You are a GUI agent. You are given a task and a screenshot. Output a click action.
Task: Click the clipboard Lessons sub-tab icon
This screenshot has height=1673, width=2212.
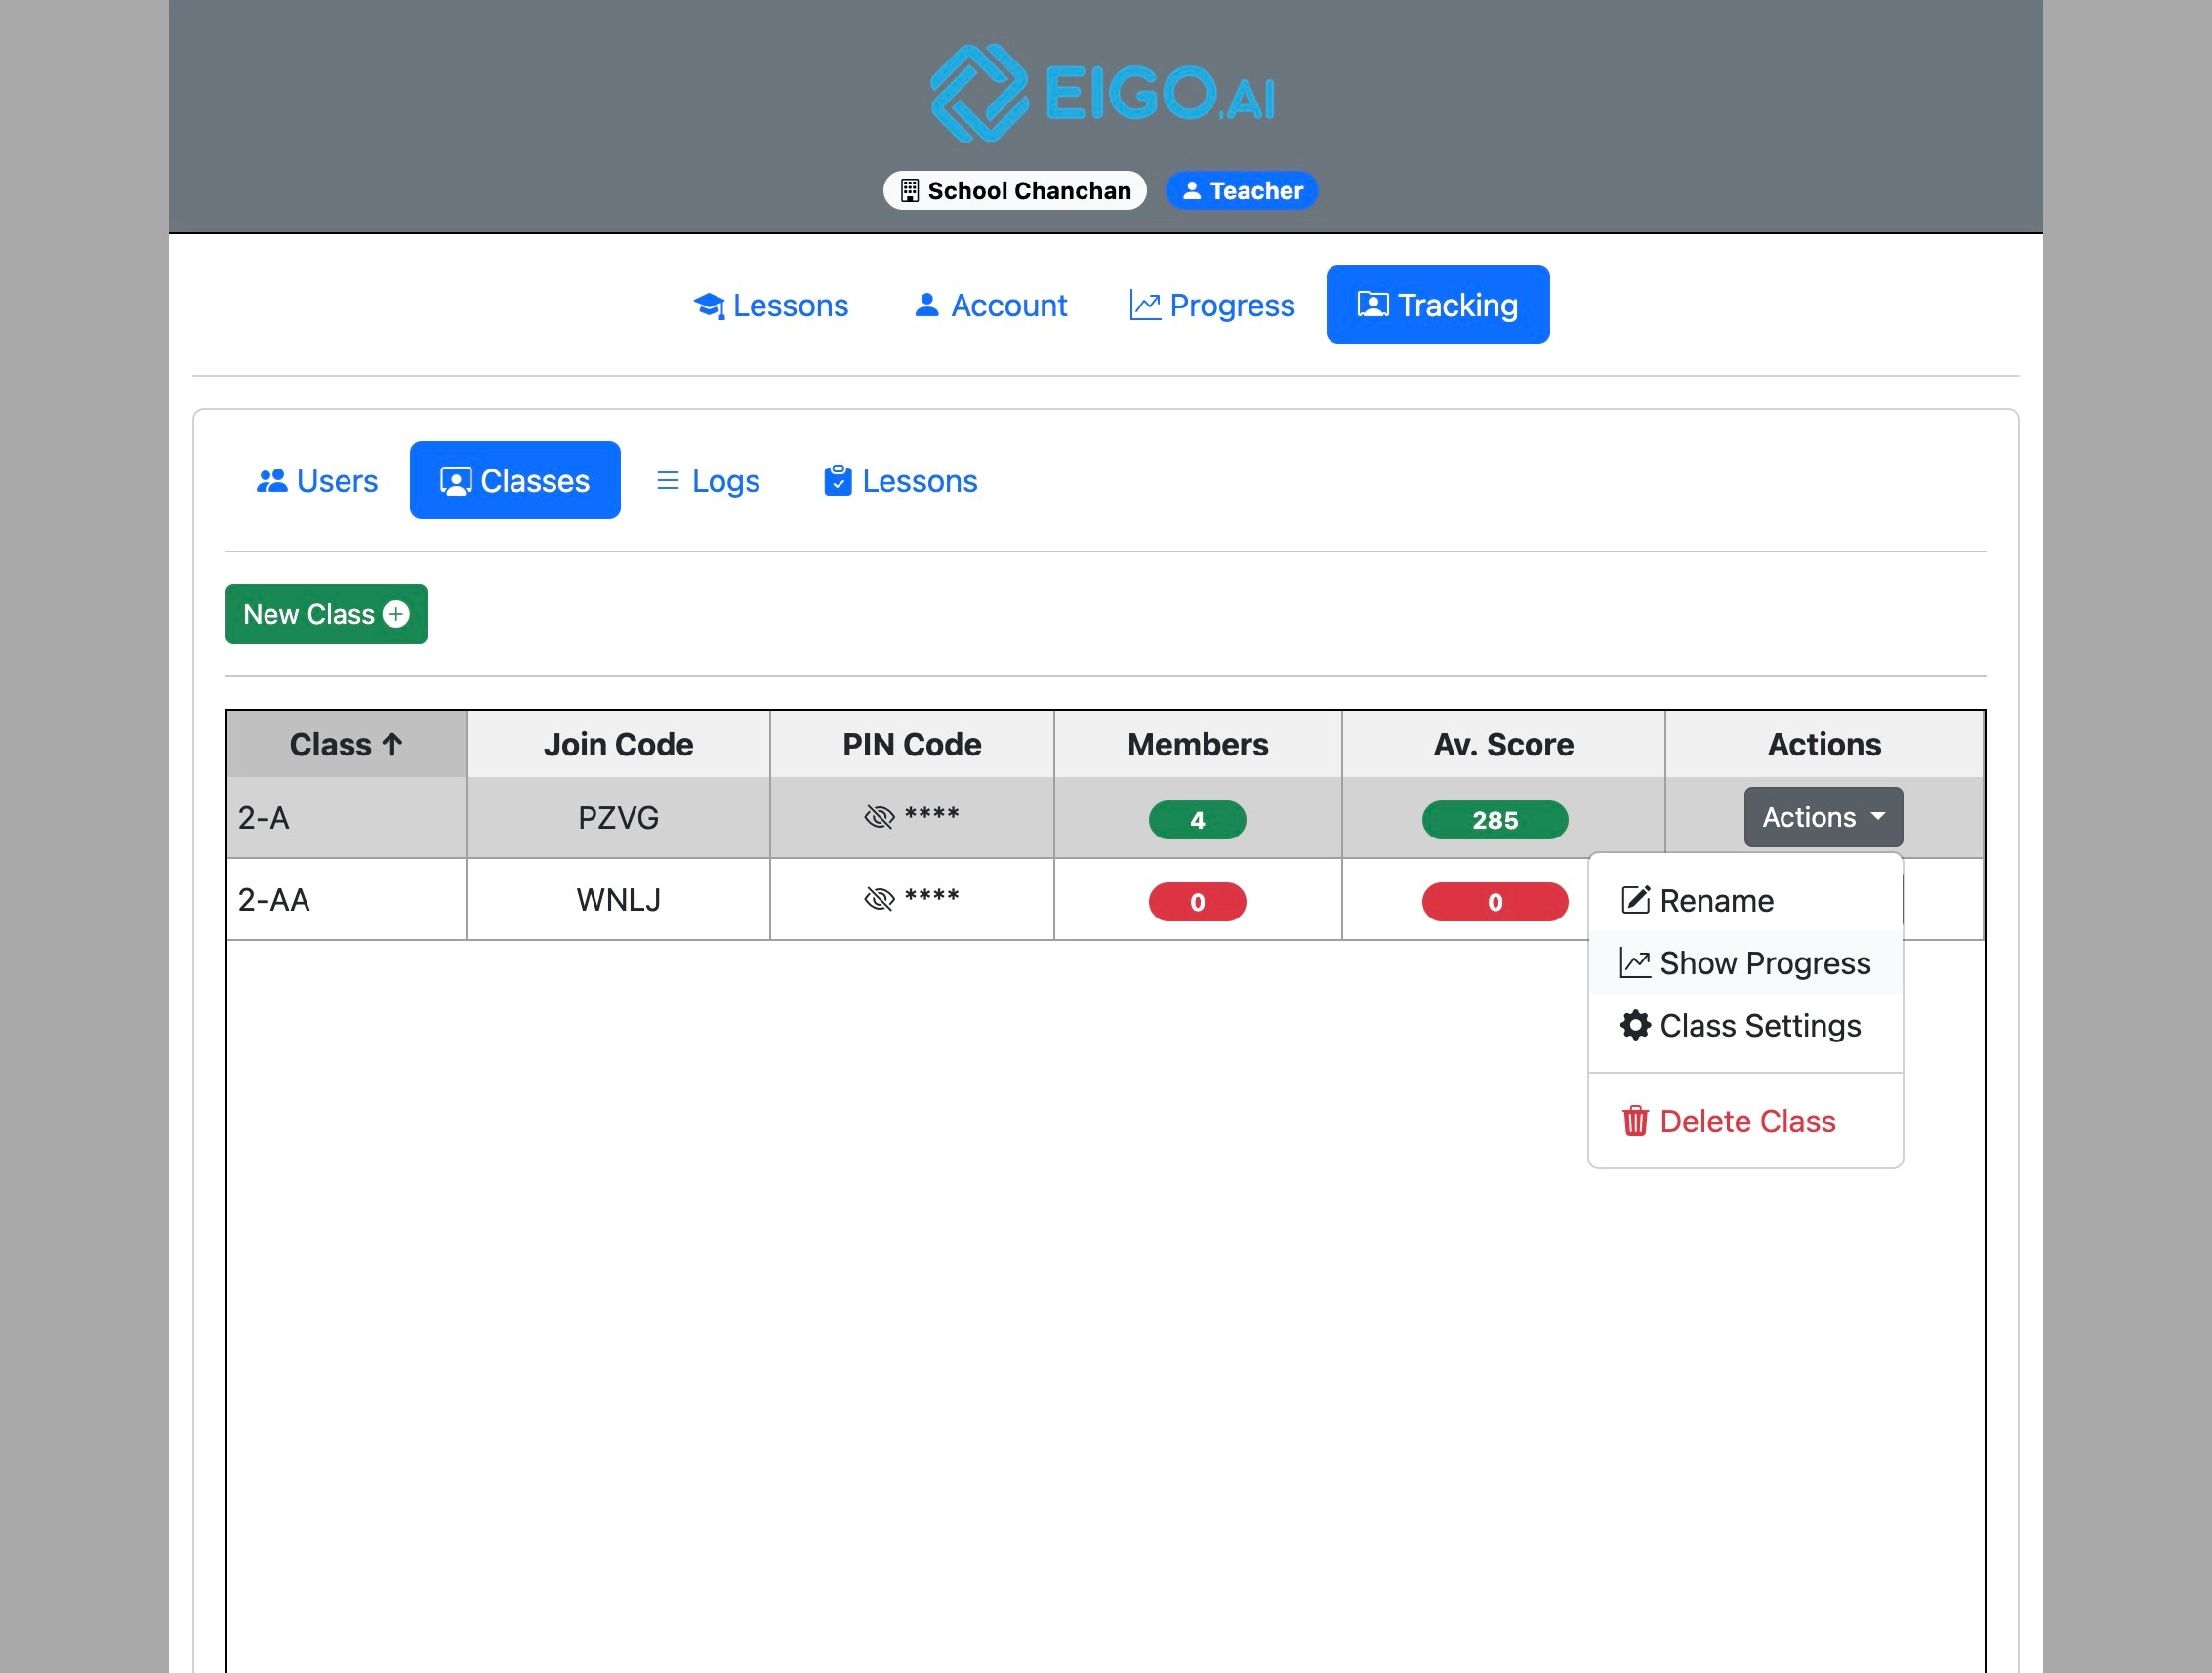(838, 481)
